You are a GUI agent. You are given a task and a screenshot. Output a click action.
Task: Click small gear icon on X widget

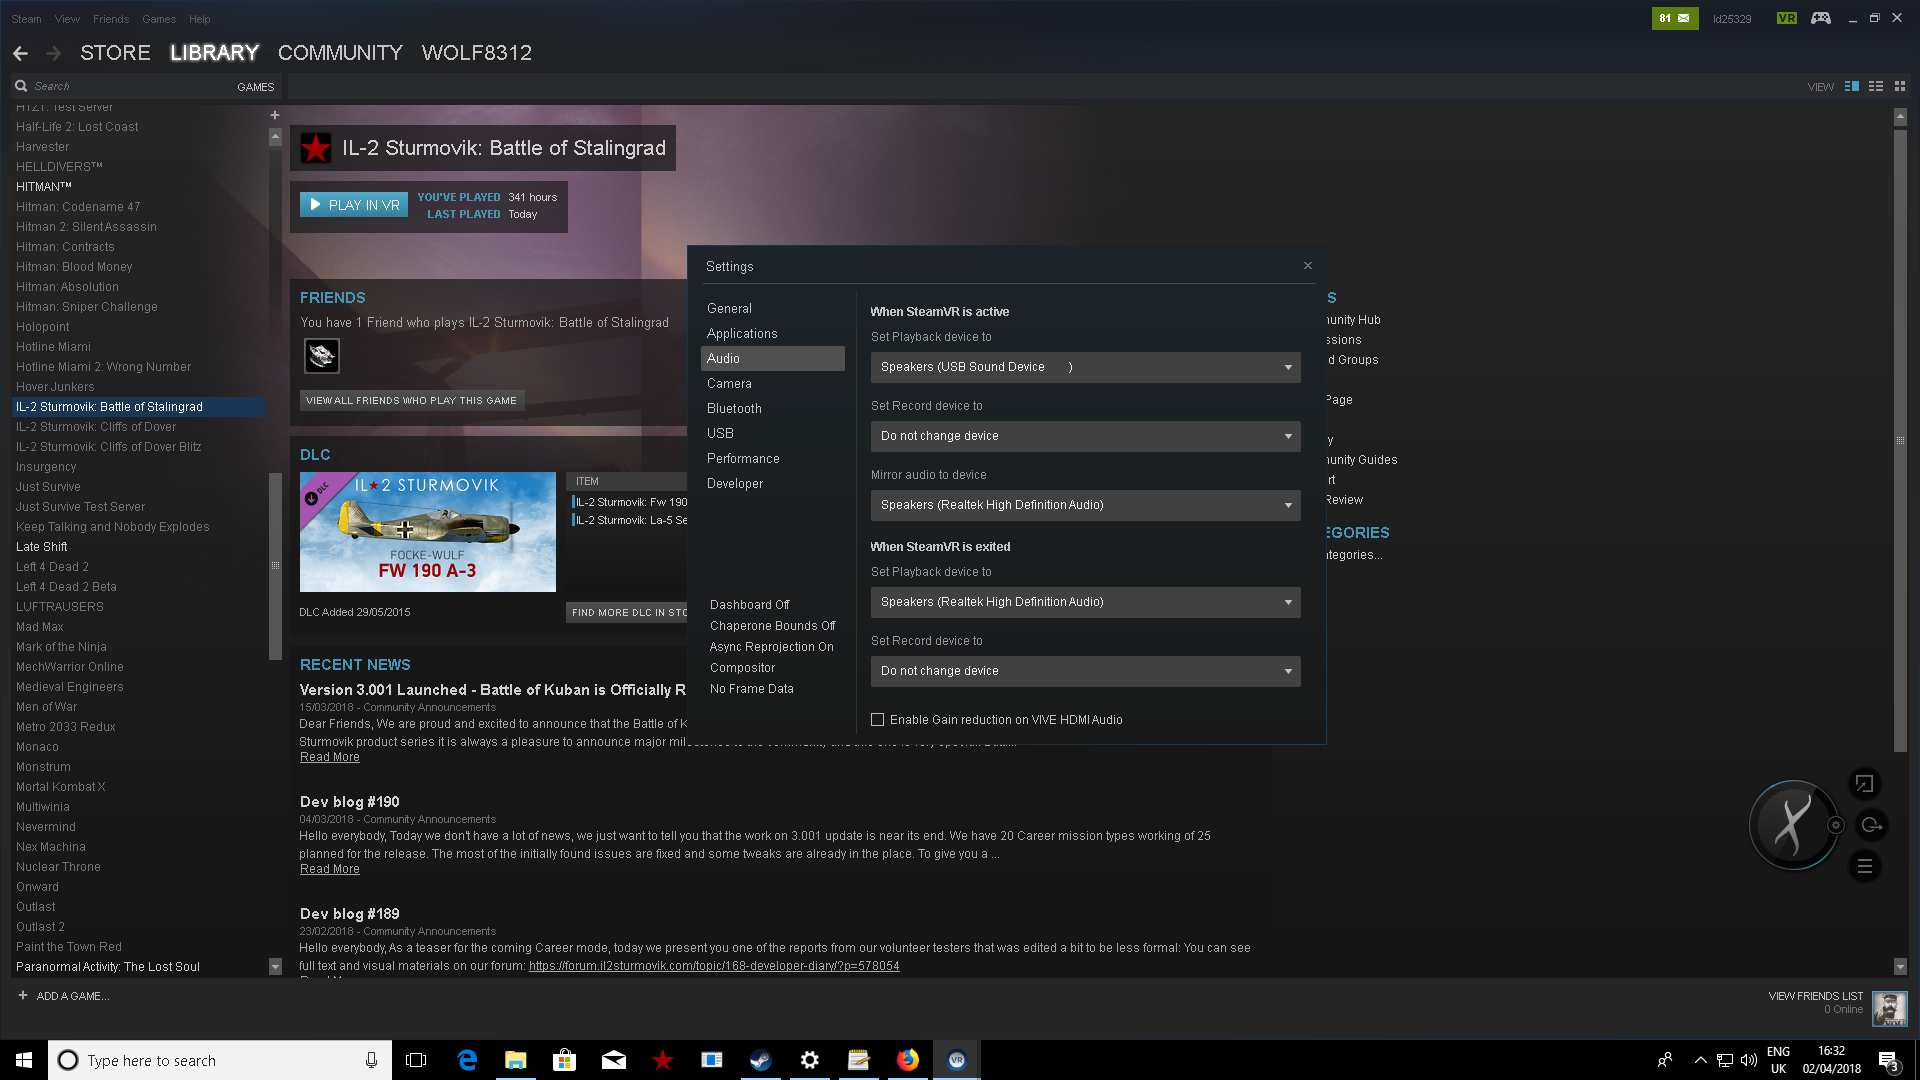[x=1835, y=825]
